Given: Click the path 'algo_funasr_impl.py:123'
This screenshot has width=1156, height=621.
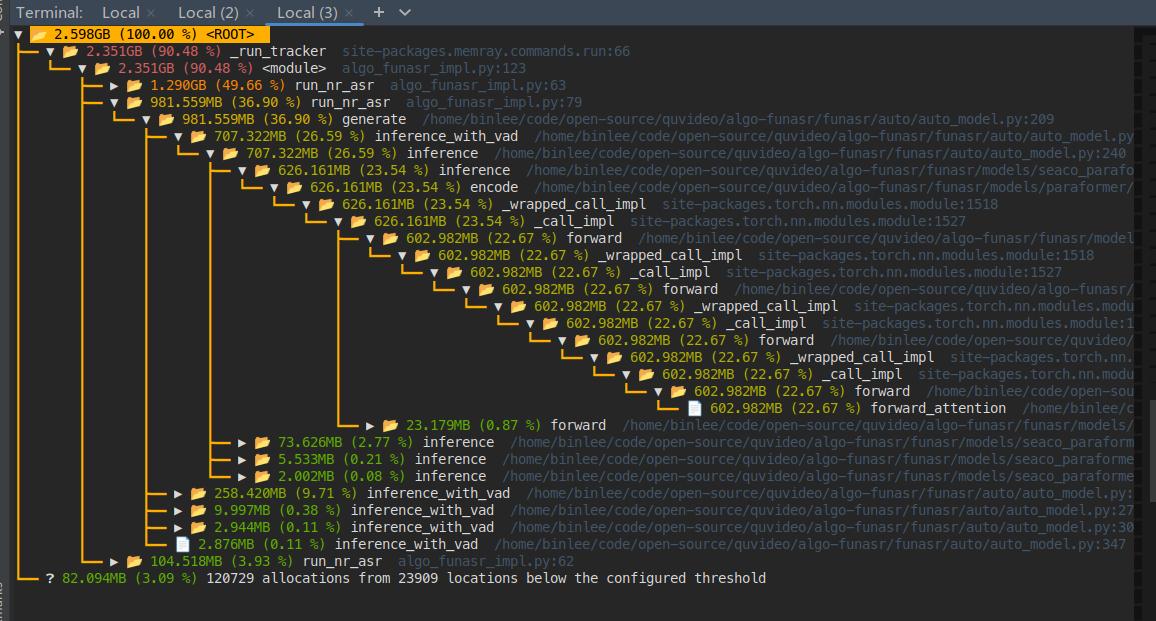Looking at the screenshot, I should tap(434, 69).
